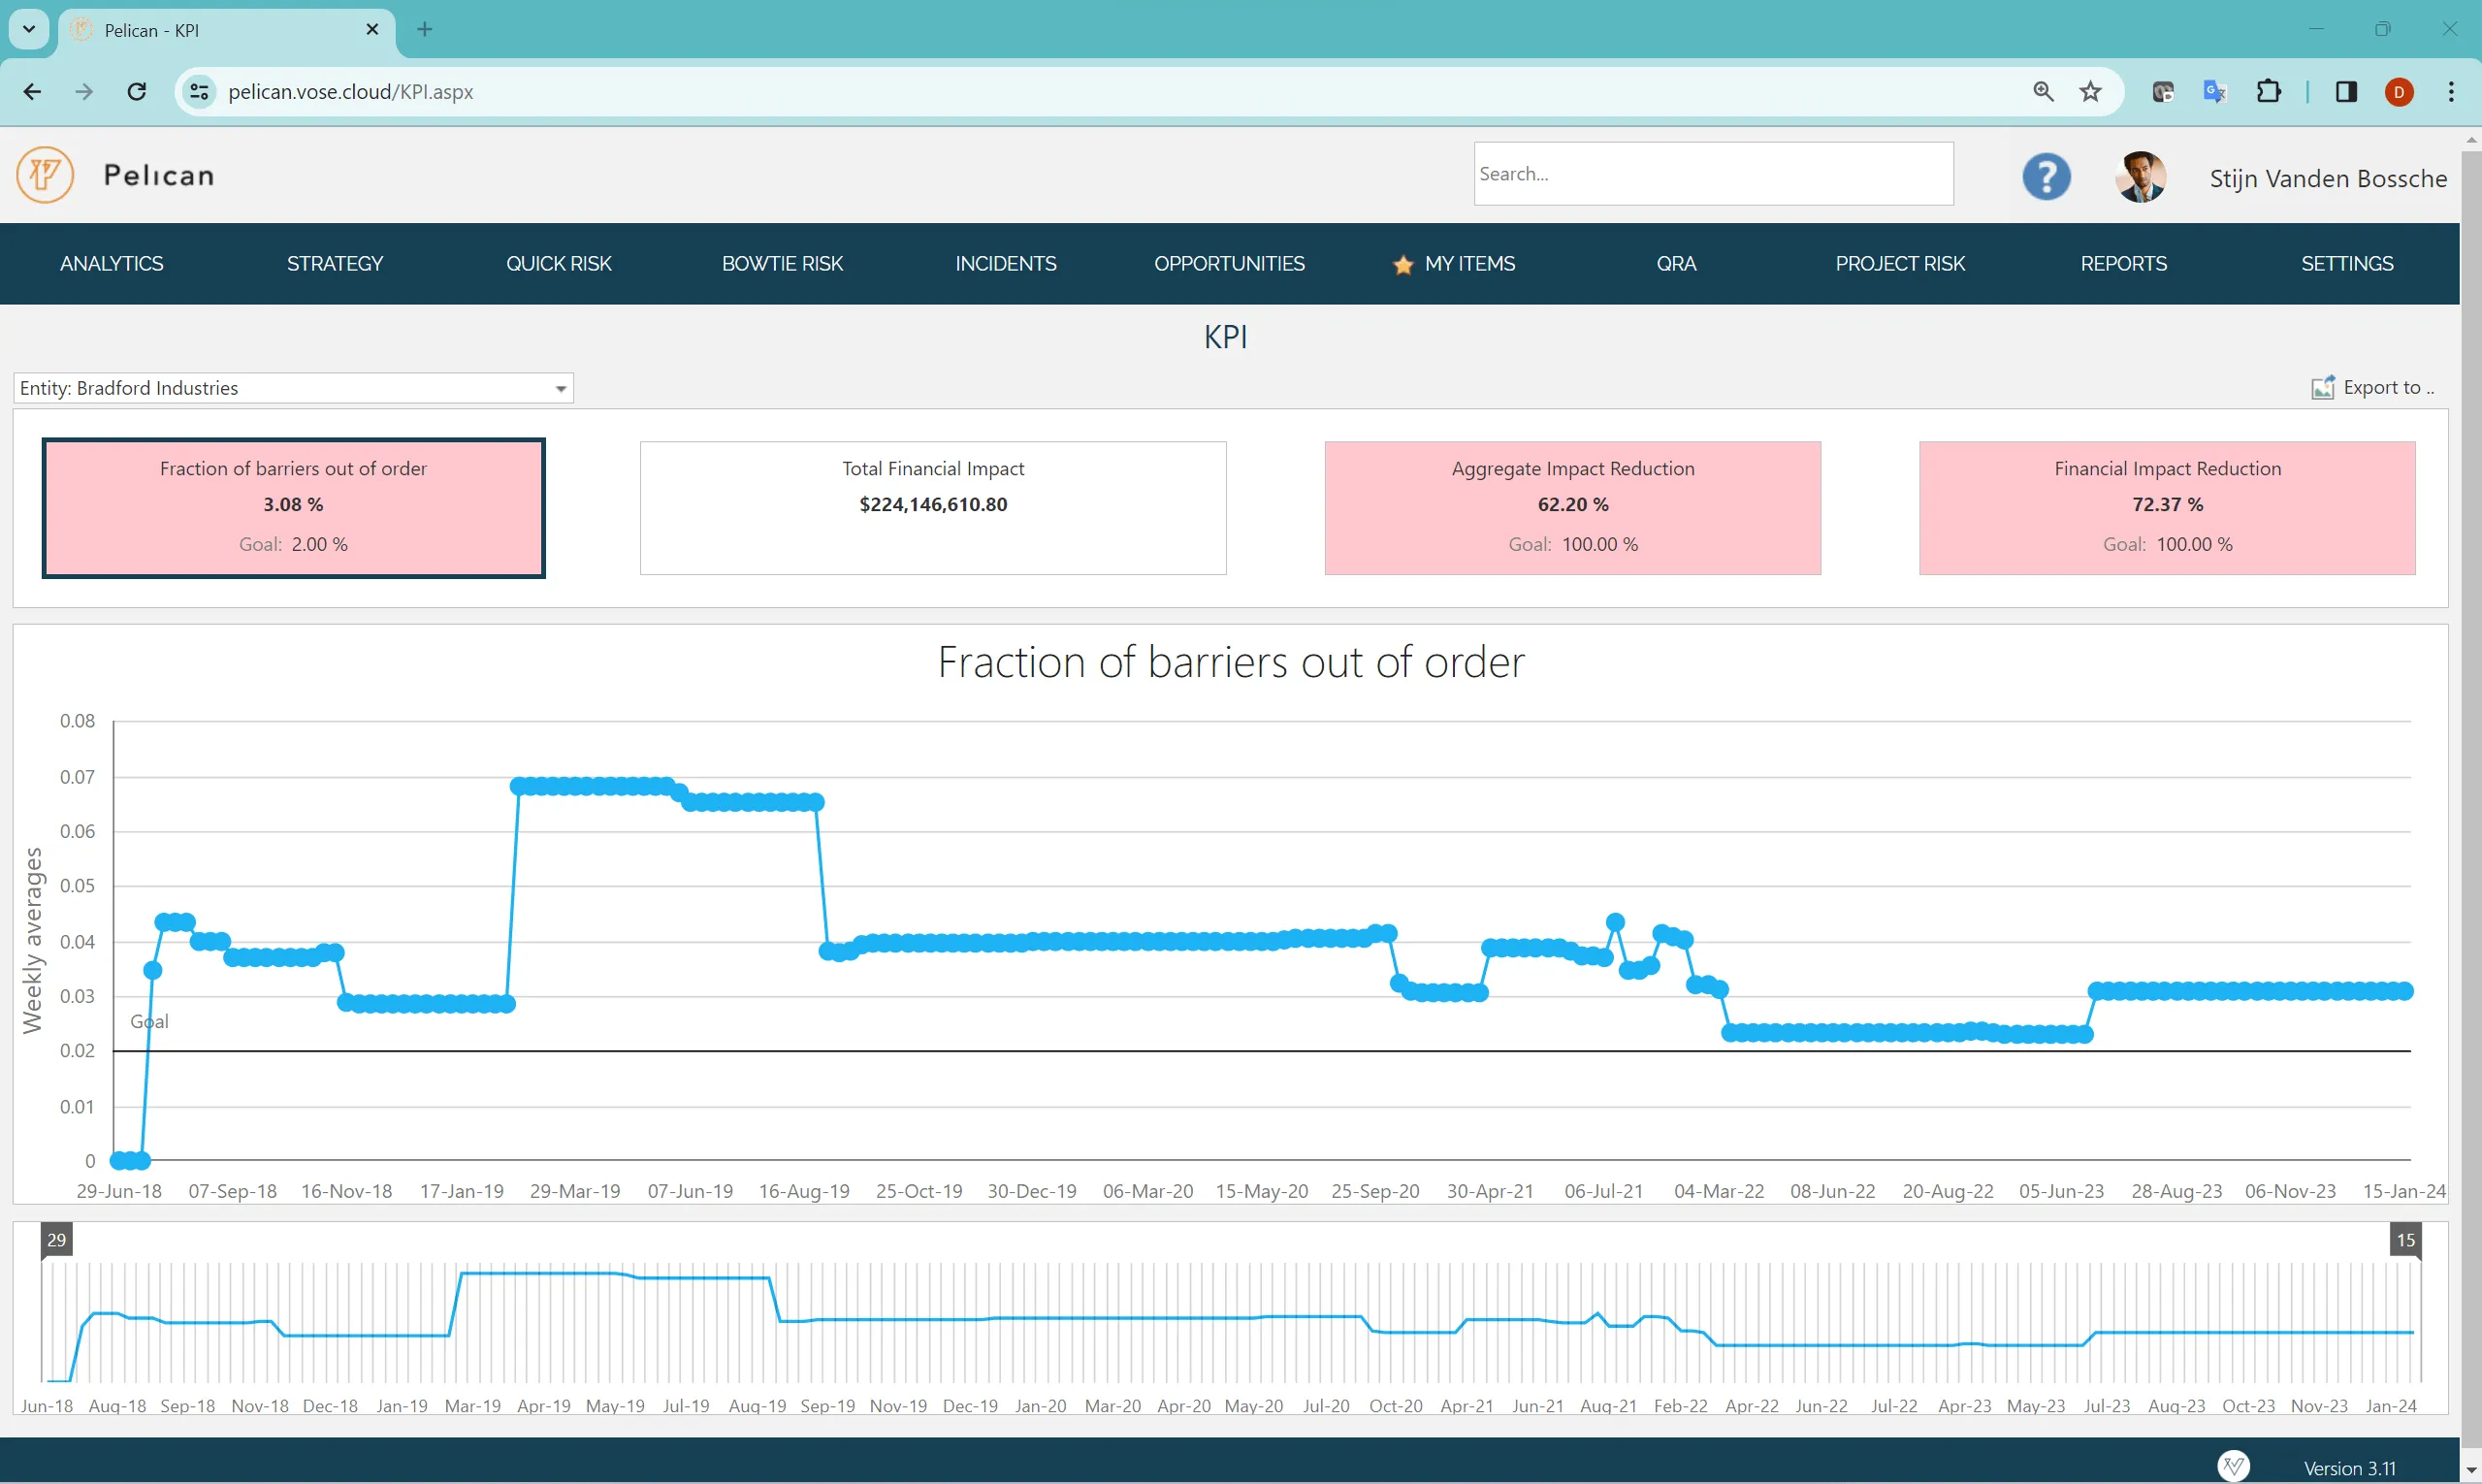Open the browser tab search chevron
This screenshot has width=2482, height=1484.
click(x=28, y=29)
